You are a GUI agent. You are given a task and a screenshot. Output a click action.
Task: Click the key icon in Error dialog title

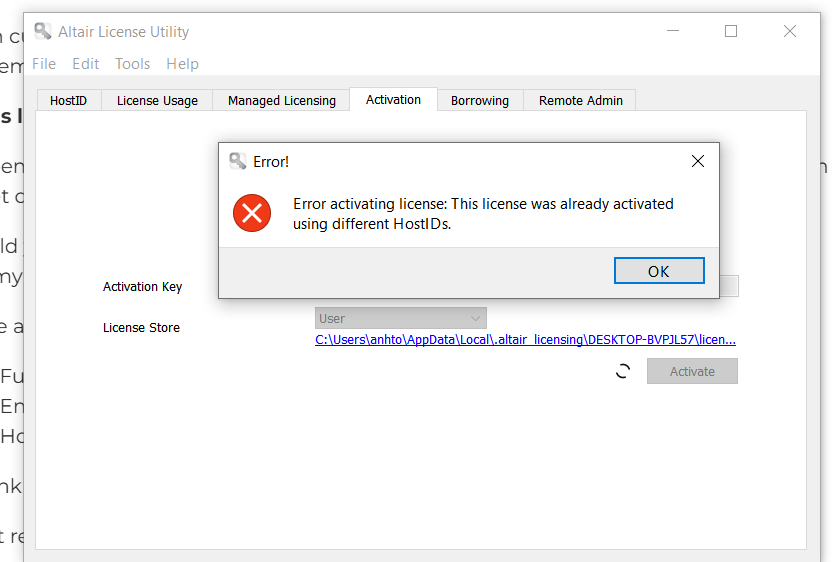238,161
